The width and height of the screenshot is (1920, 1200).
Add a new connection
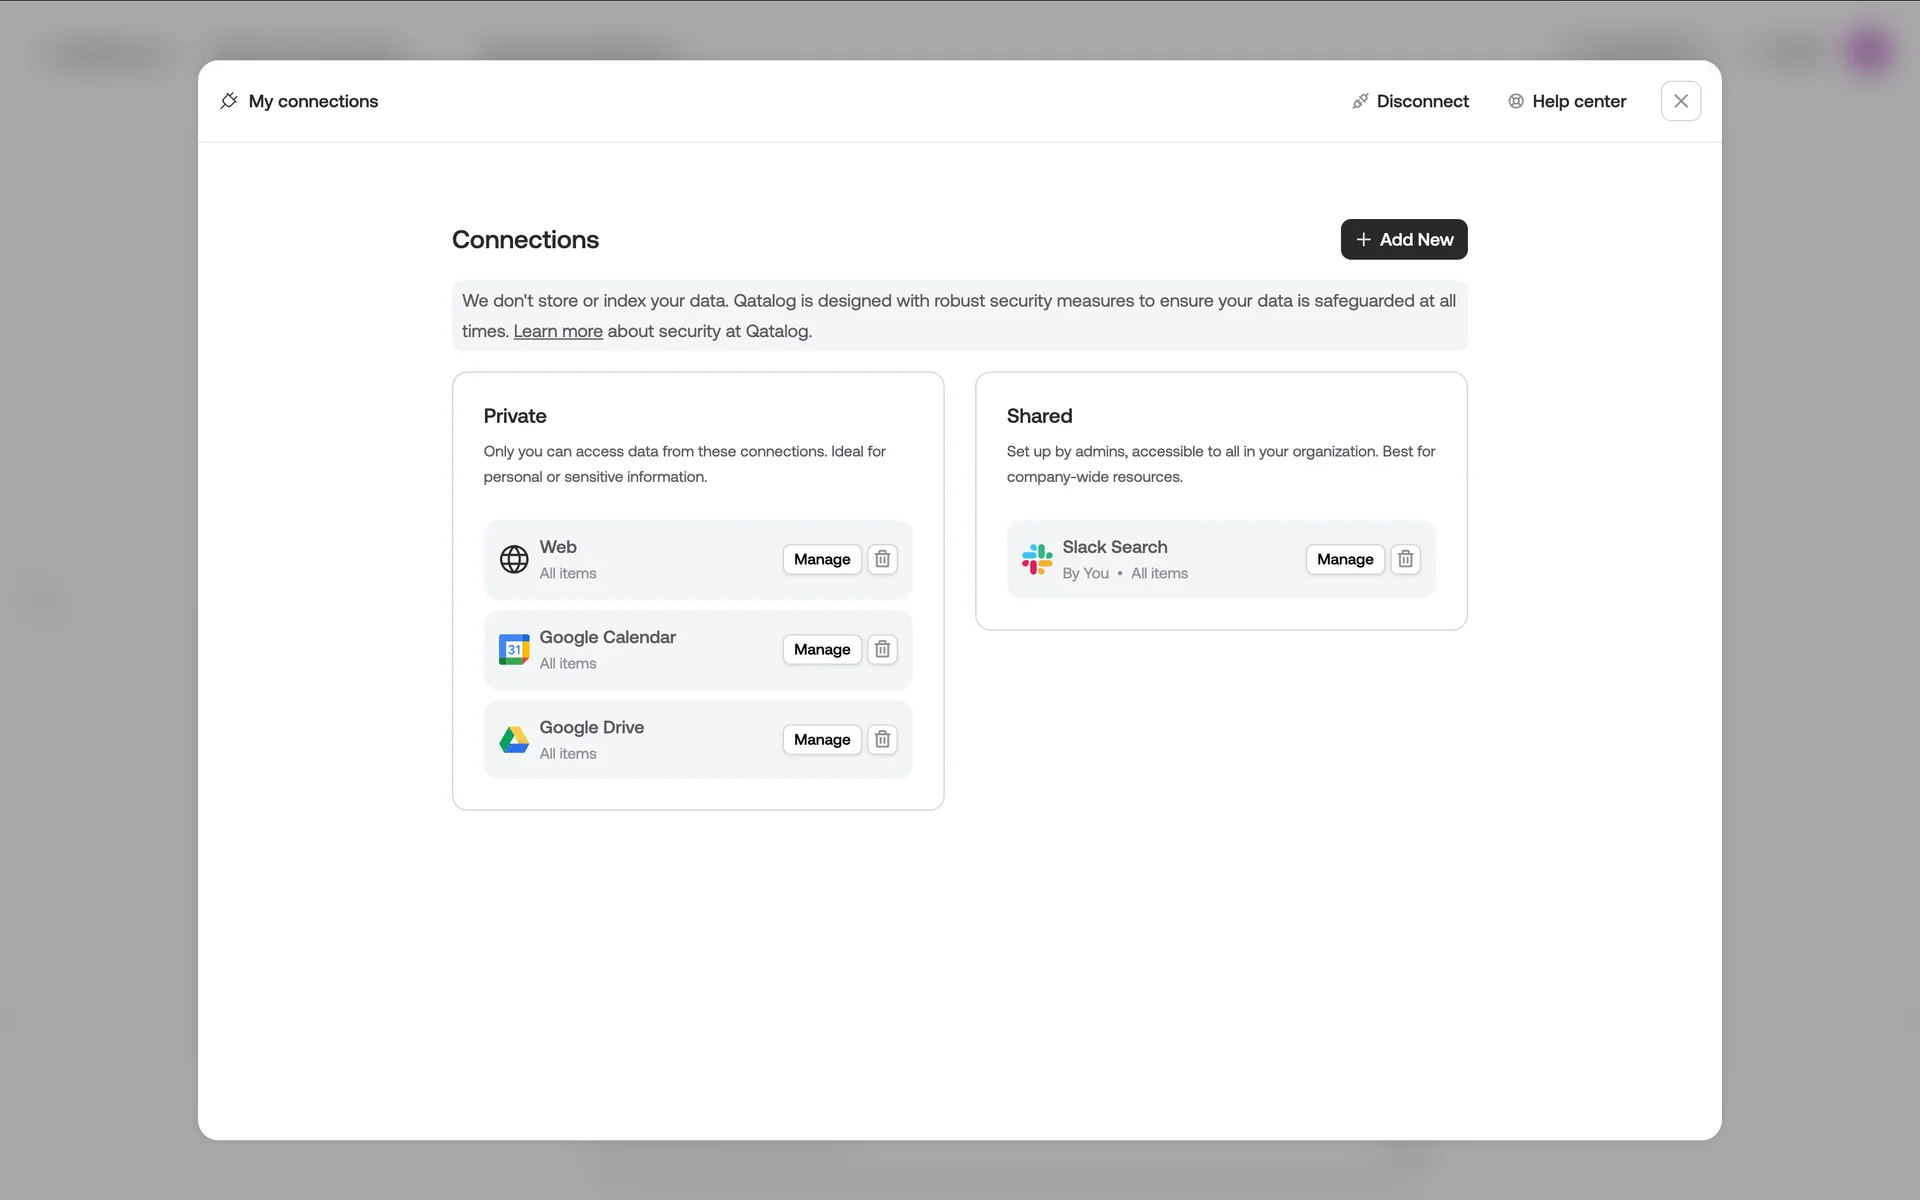(x=1403, y=239)
